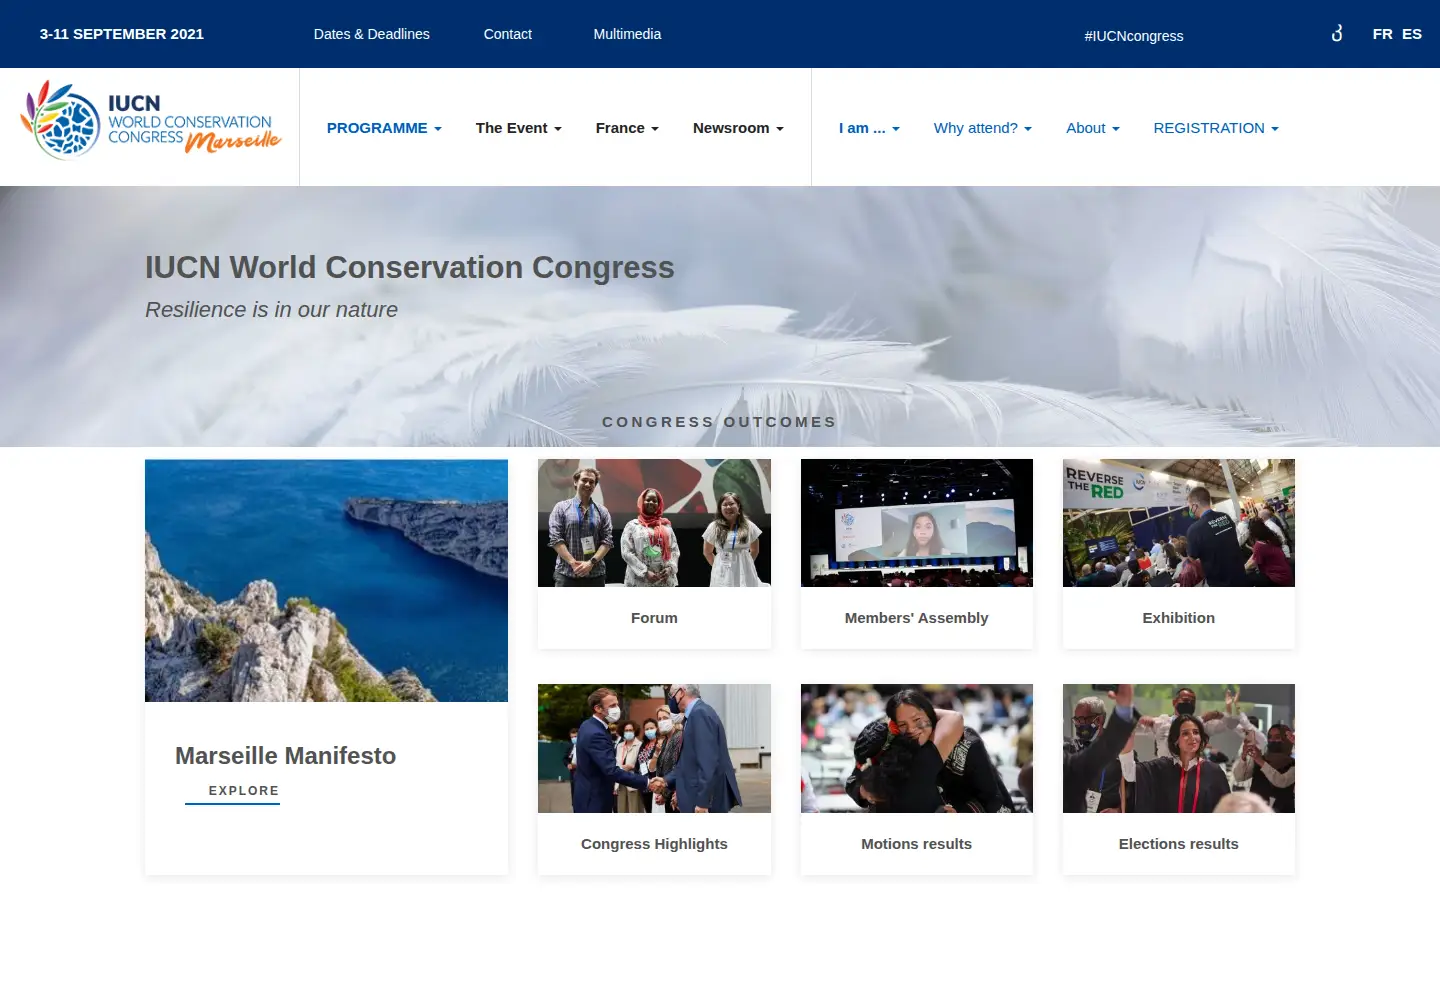This screenshot has width=1440, height=1000.
Task: Click 'Resilience is in our nature' tagline
Action: (x=272, y=310)
